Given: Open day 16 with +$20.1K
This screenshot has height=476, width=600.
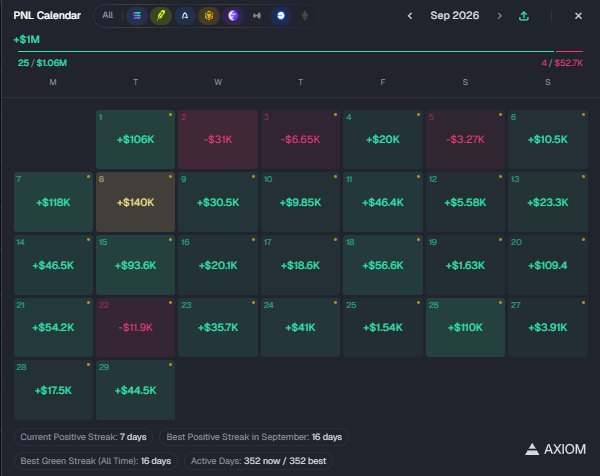Looking at the screenshot, I should (x=218, y=265).
